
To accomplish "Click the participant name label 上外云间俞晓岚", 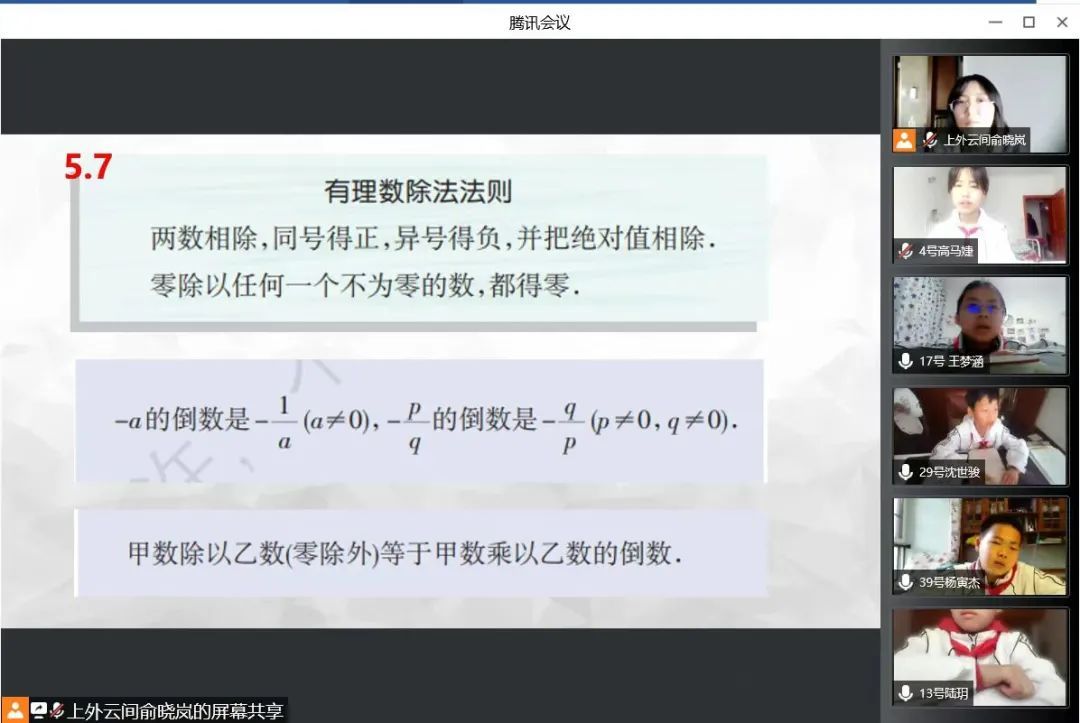I will point(984,140).
